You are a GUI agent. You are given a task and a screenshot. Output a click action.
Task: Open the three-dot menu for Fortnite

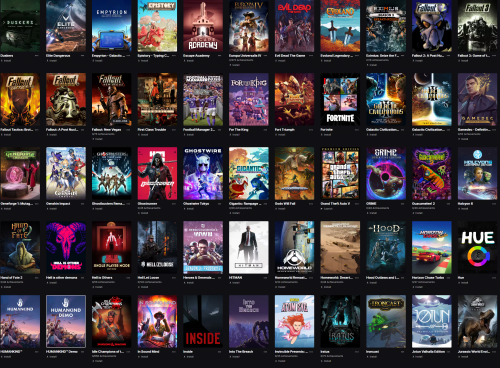356,130
